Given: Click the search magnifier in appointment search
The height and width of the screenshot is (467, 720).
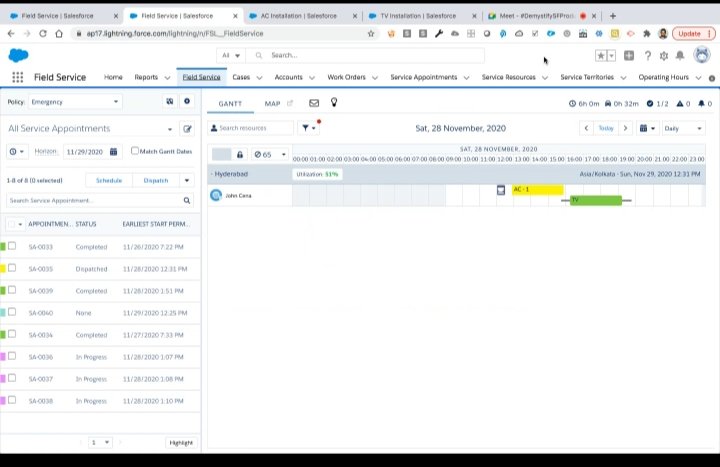Looking at the screenshot, I should pyautogui.click(x=187, y=200).
